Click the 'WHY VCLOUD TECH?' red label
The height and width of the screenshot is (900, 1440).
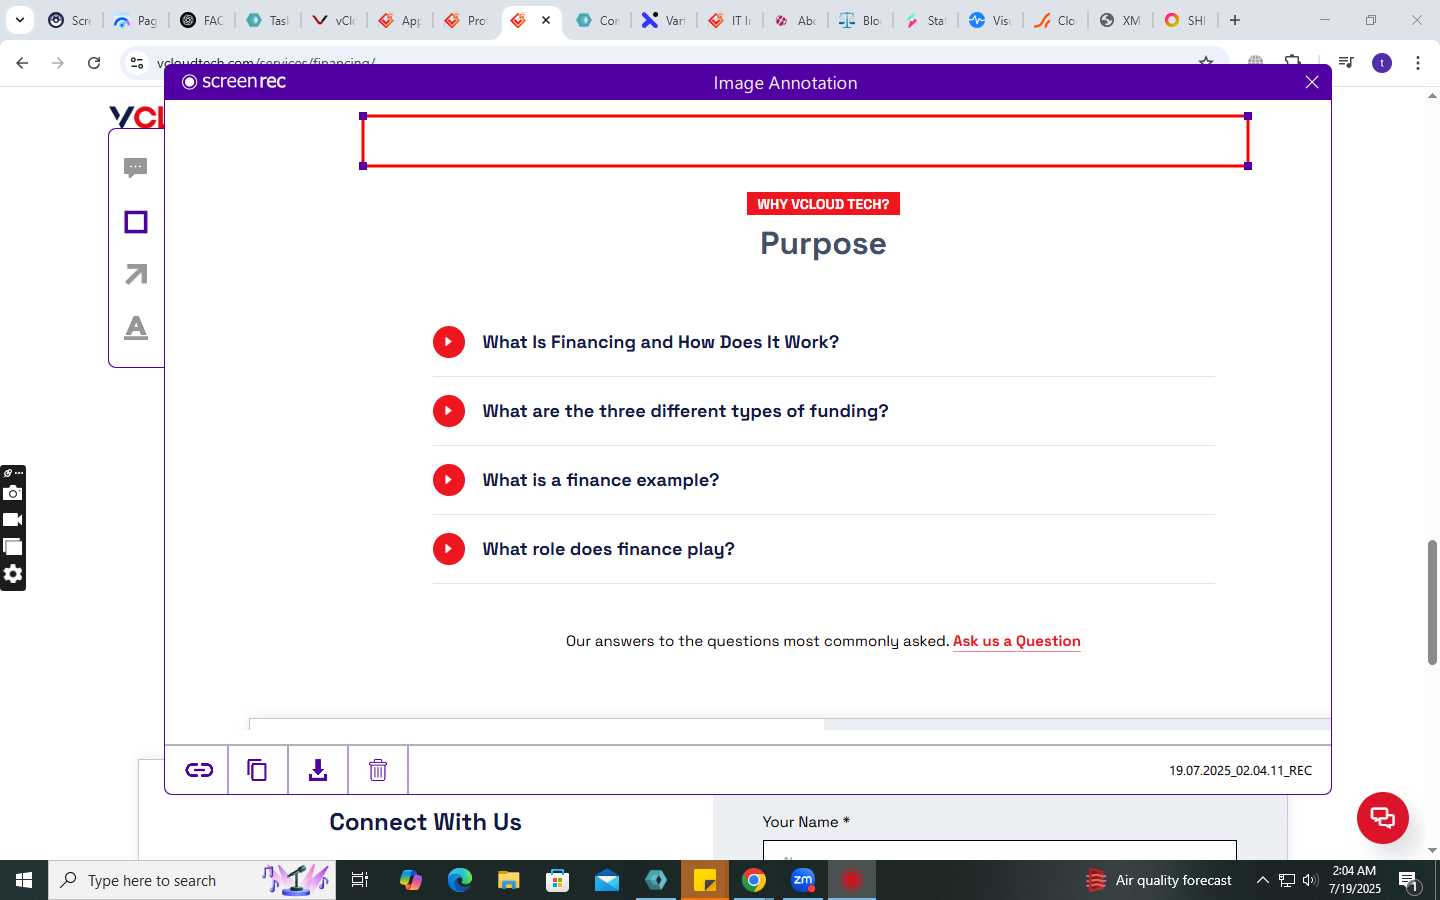(x=823, y=204)
